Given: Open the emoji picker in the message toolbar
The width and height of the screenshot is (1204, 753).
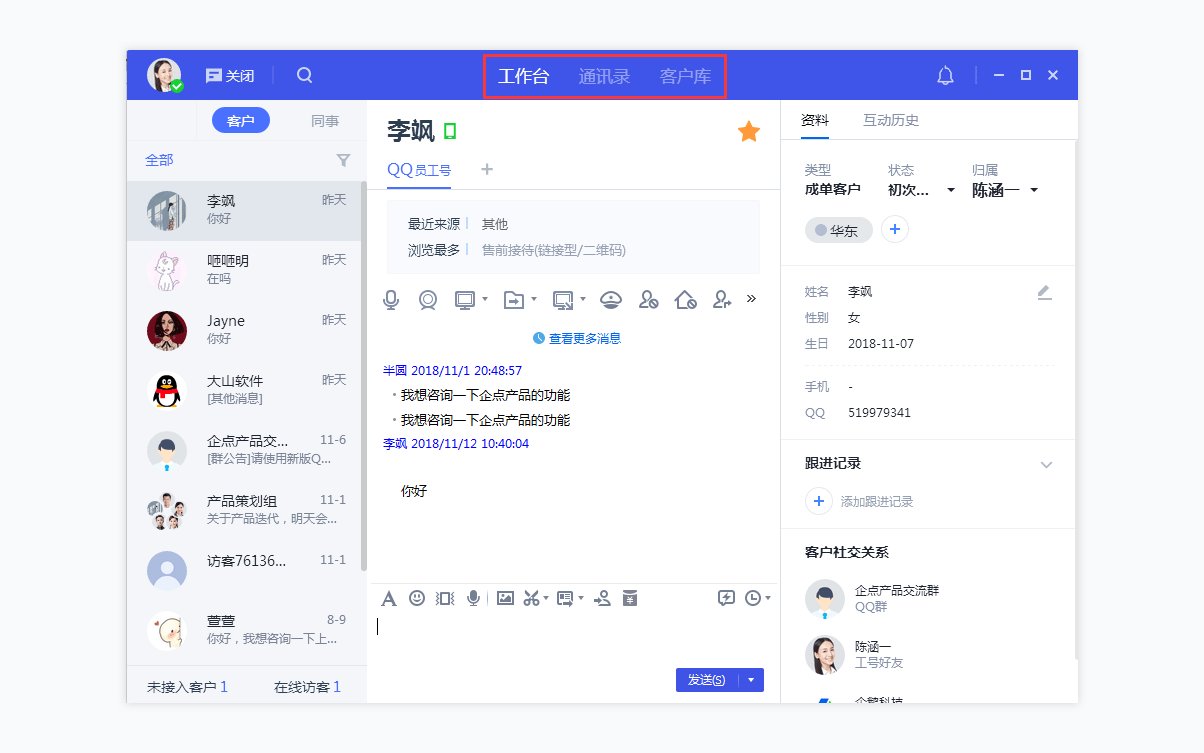Looking at the screenshot, I should pos(417,597).
